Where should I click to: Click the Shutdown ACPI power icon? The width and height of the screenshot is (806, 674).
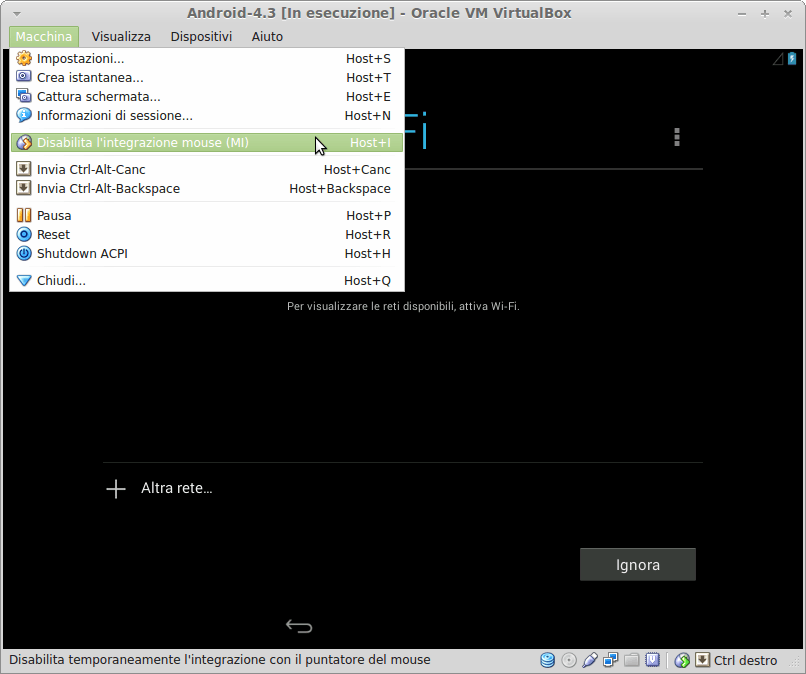coord(24,253)
